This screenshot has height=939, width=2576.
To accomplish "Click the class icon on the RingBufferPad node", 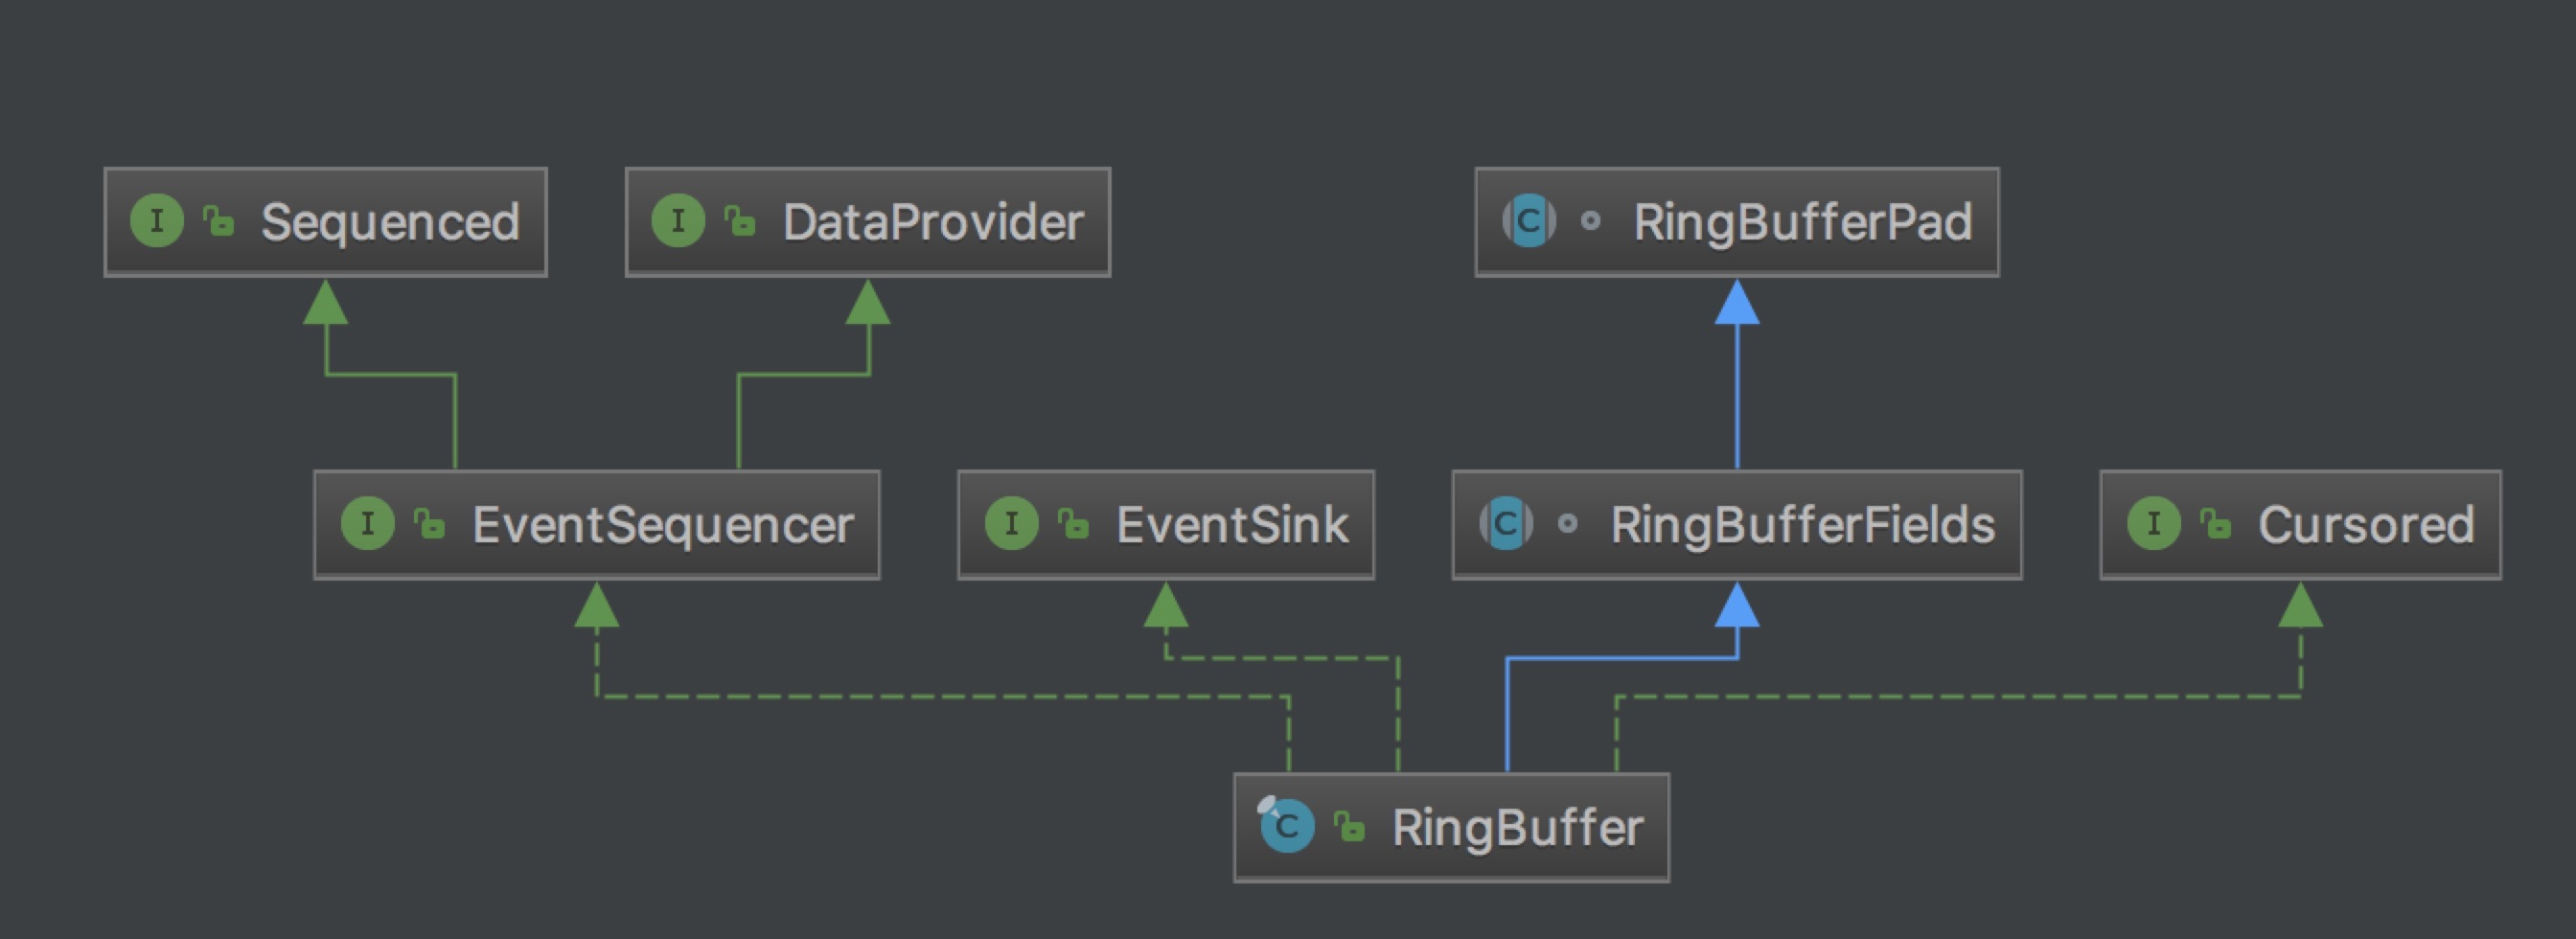I will pos(1528,221).
